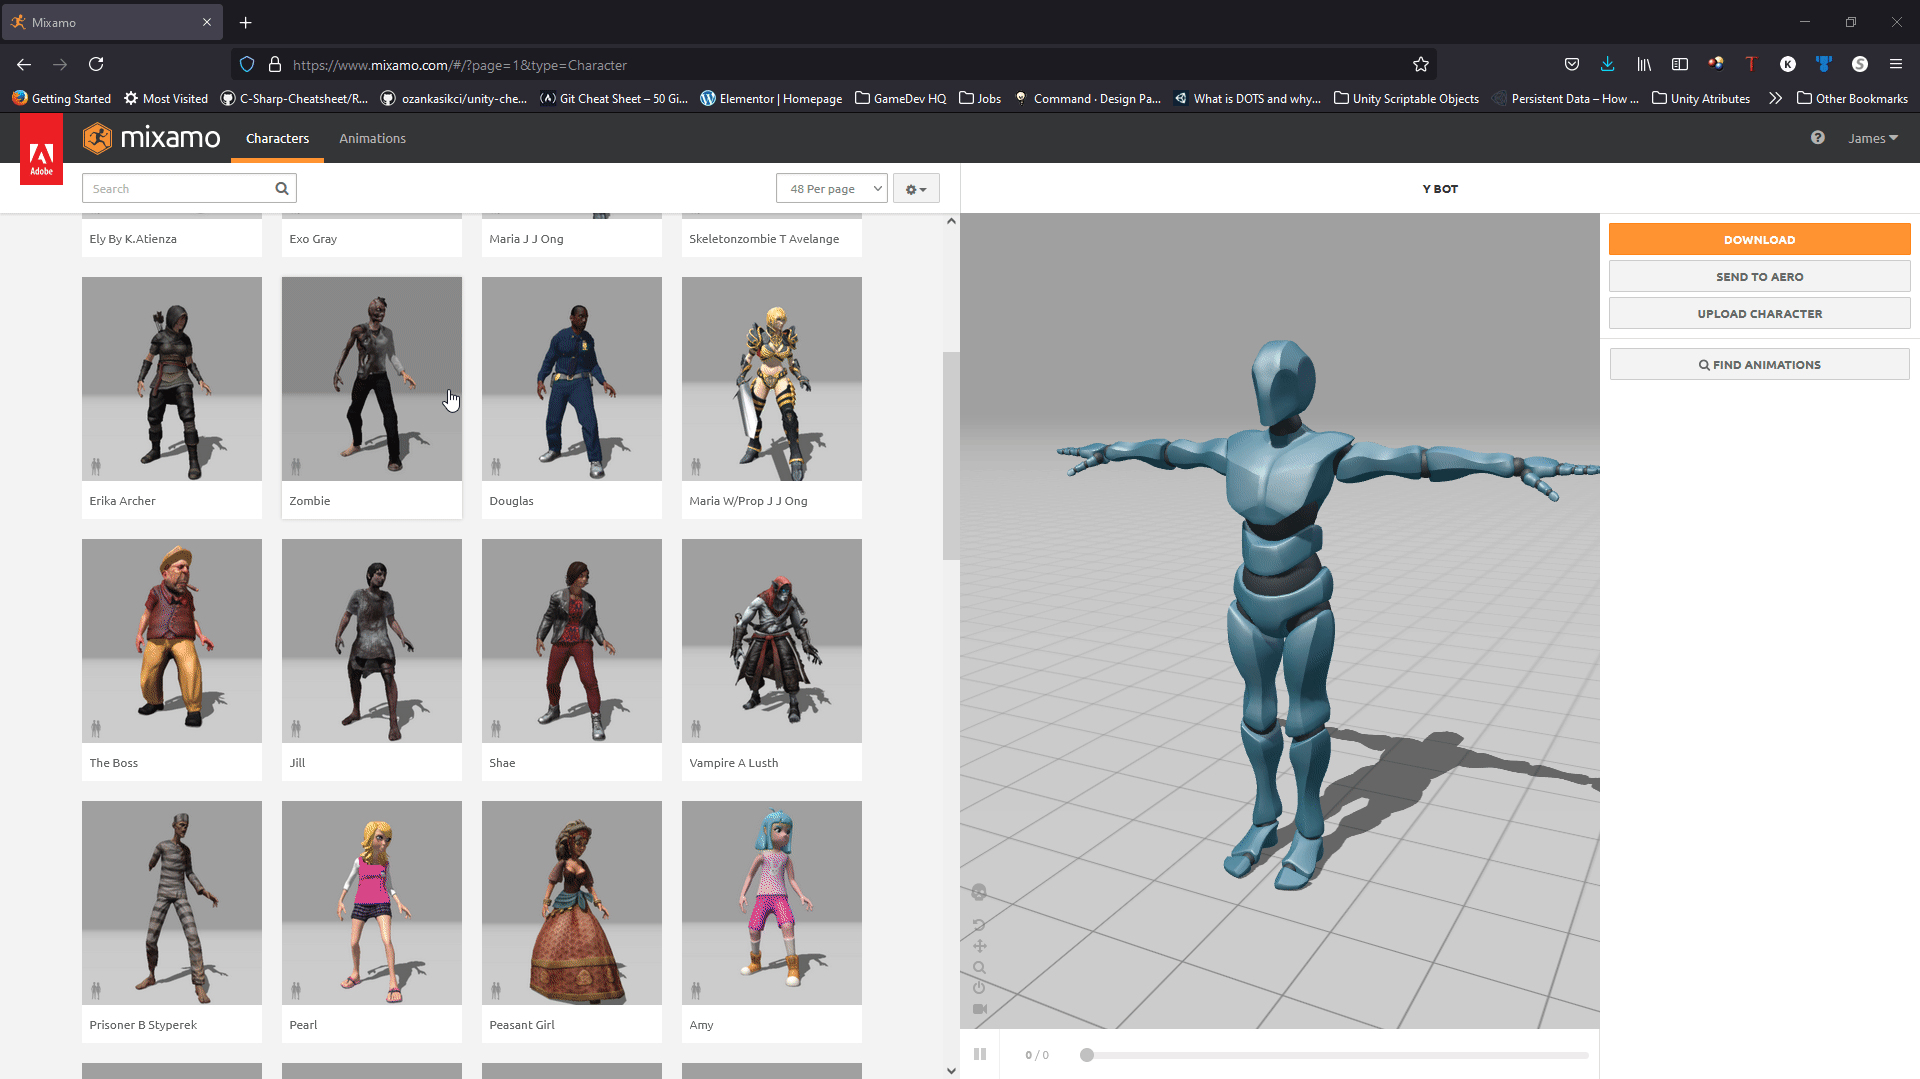Select the Peasant Girl character thumbnail
The height and width of the screenshot is (1079, 1920).
(572, 903)
